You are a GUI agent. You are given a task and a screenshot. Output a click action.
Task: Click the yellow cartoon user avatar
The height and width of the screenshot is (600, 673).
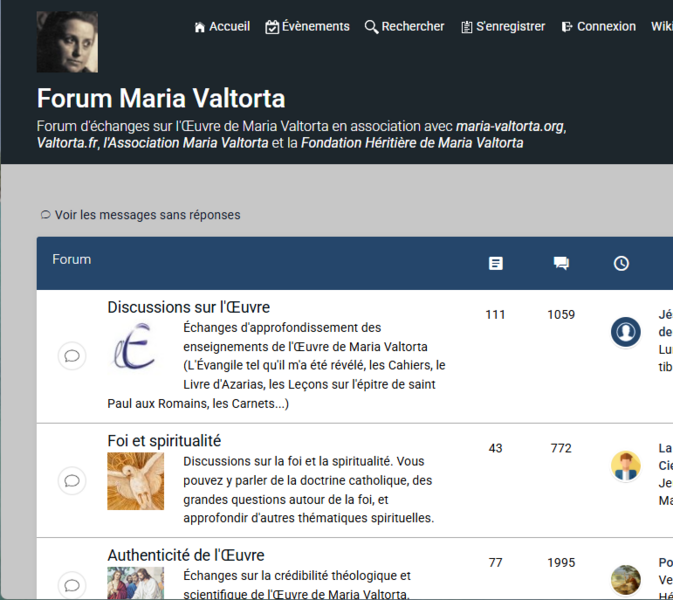click(626, 466)
